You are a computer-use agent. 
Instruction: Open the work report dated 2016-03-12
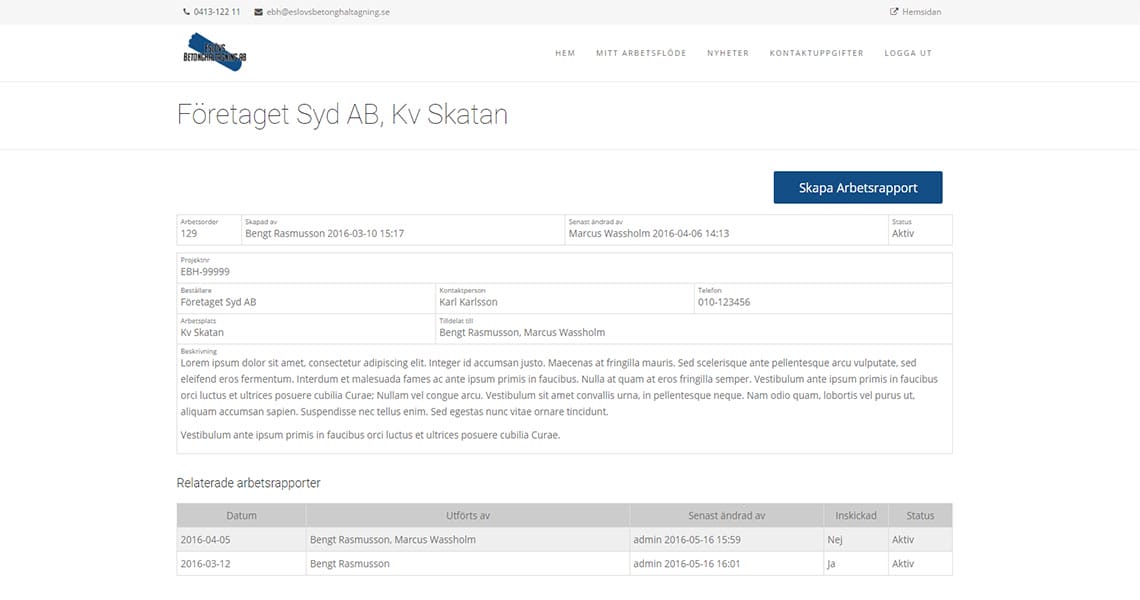(x=206, y=564)
